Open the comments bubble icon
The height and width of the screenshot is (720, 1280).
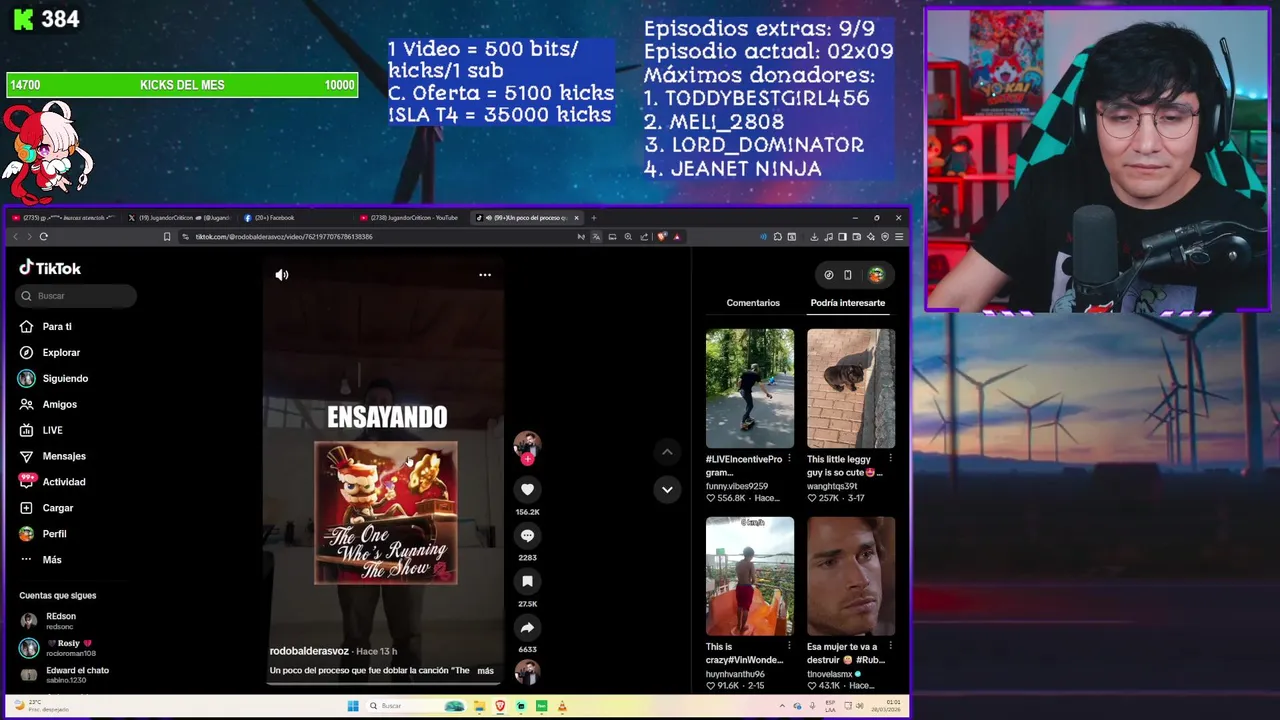click(x=527, y=535)
